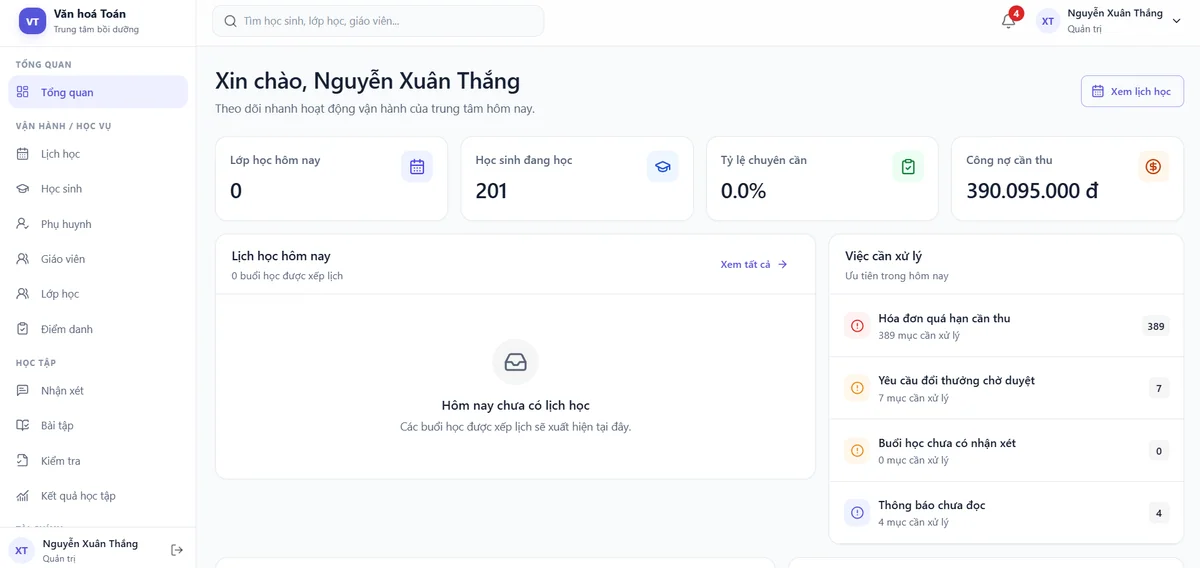
Task: Click the sidebar footer name Nguyễn Xuân Thắng
Action: (90, 544)
